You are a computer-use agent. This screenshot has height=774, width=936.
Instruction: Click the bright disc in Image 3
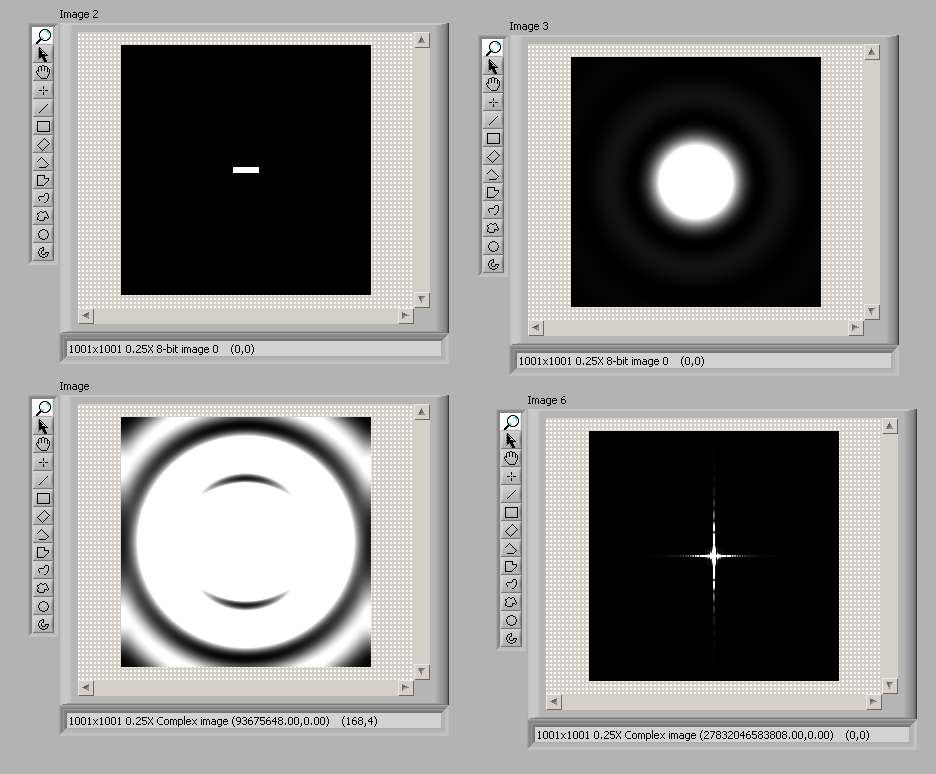695,181
